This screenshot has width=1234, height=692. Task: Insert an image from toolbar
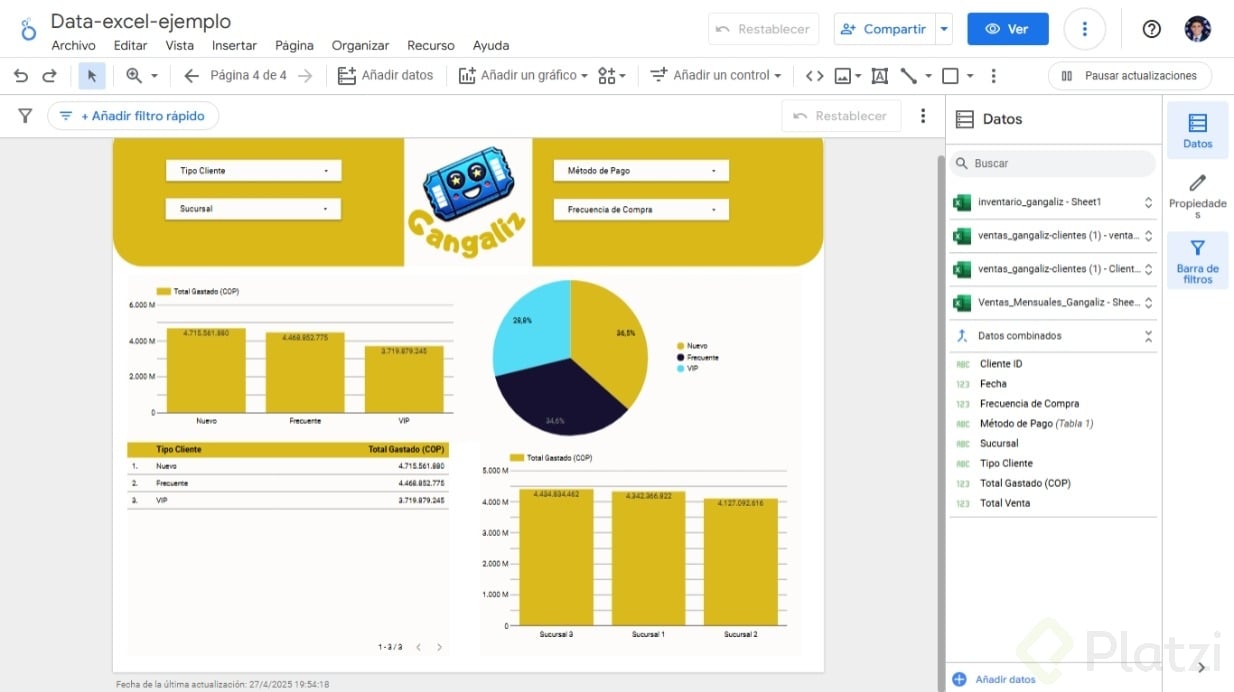click(x=847, y=76)
